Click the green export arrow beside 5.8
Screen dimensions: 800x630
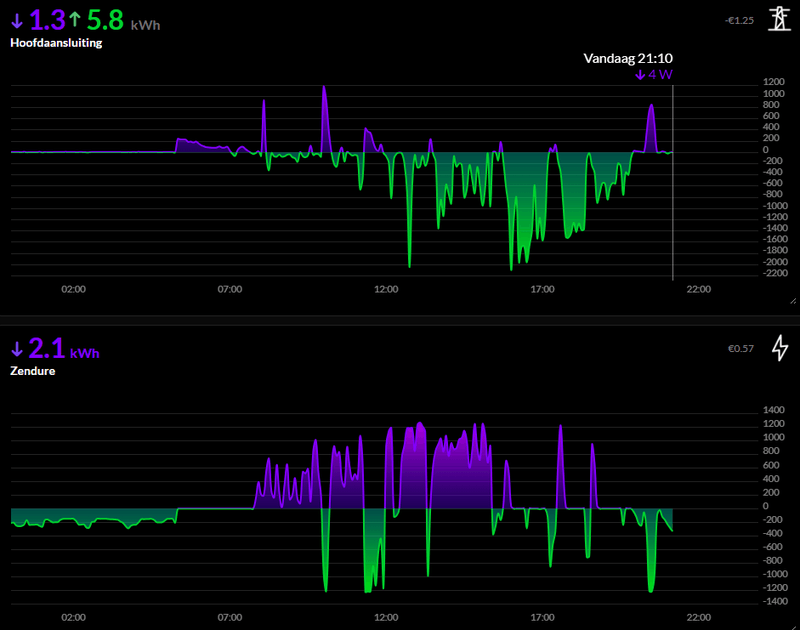75,19
